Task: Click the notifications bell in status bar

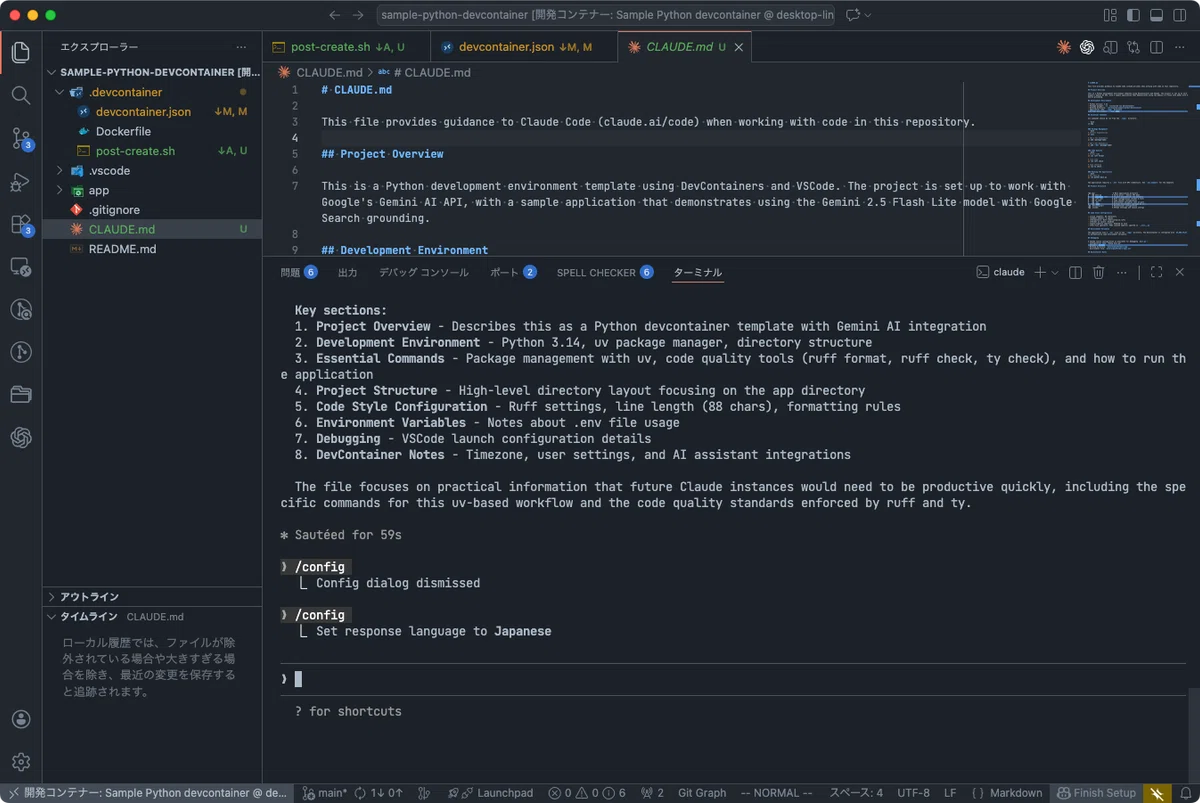Action: pyautogui.click(x=1184, y=793)
